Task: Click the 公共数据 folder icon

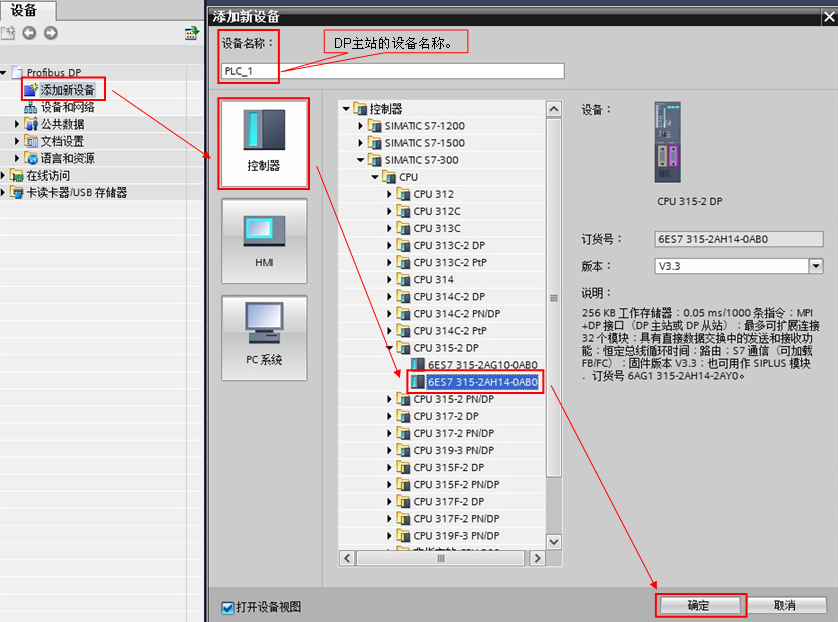Action: pyautogui.click(x=31, y=124)
